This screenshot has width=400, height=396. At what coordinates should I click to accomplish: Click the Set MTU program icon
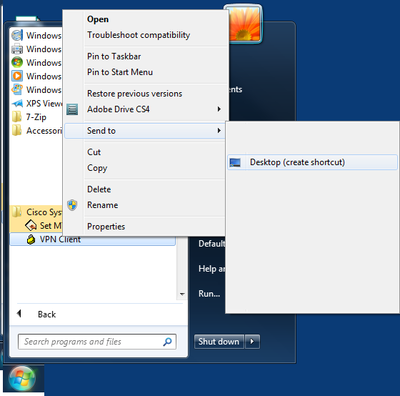[31, 226]
